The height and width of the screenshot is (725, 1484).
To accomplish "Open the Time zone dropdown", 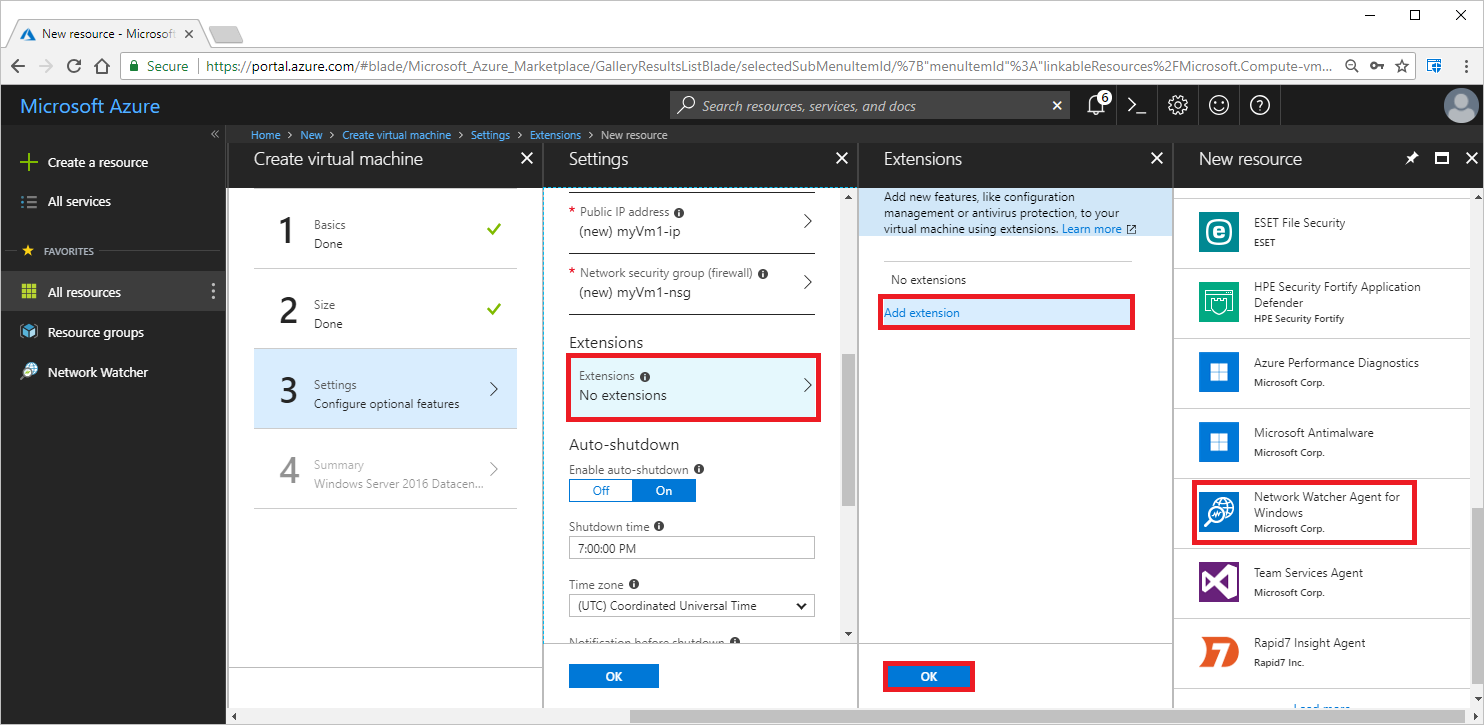I will (x=692, y=606).
